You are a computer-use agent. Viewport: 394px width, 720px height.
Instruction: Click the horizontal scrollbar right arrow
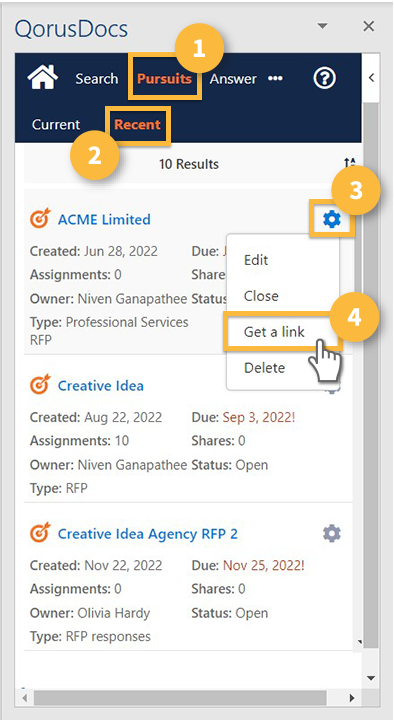click(x=352, y=697)
